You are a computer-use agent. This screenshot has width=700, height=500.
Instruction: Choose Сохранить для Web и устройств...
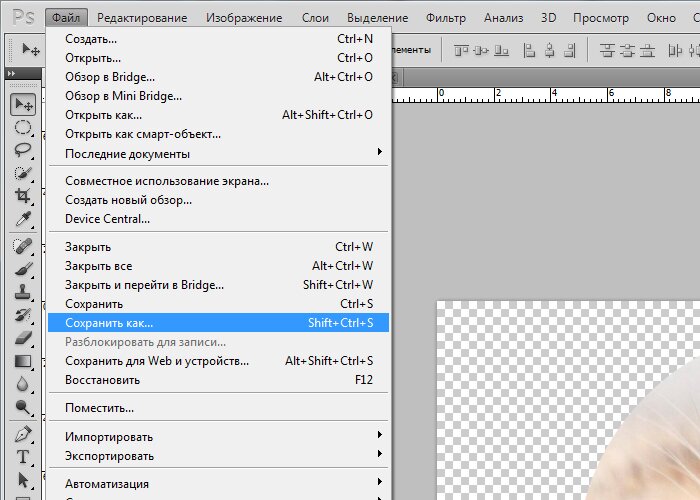218,361
